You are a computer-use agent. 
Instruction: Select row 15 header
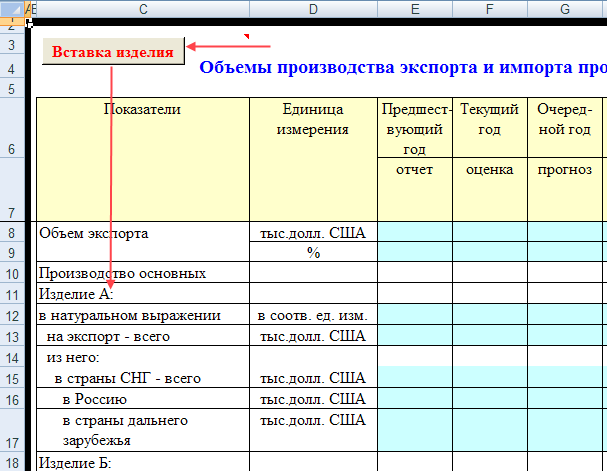tap(12, 377)
